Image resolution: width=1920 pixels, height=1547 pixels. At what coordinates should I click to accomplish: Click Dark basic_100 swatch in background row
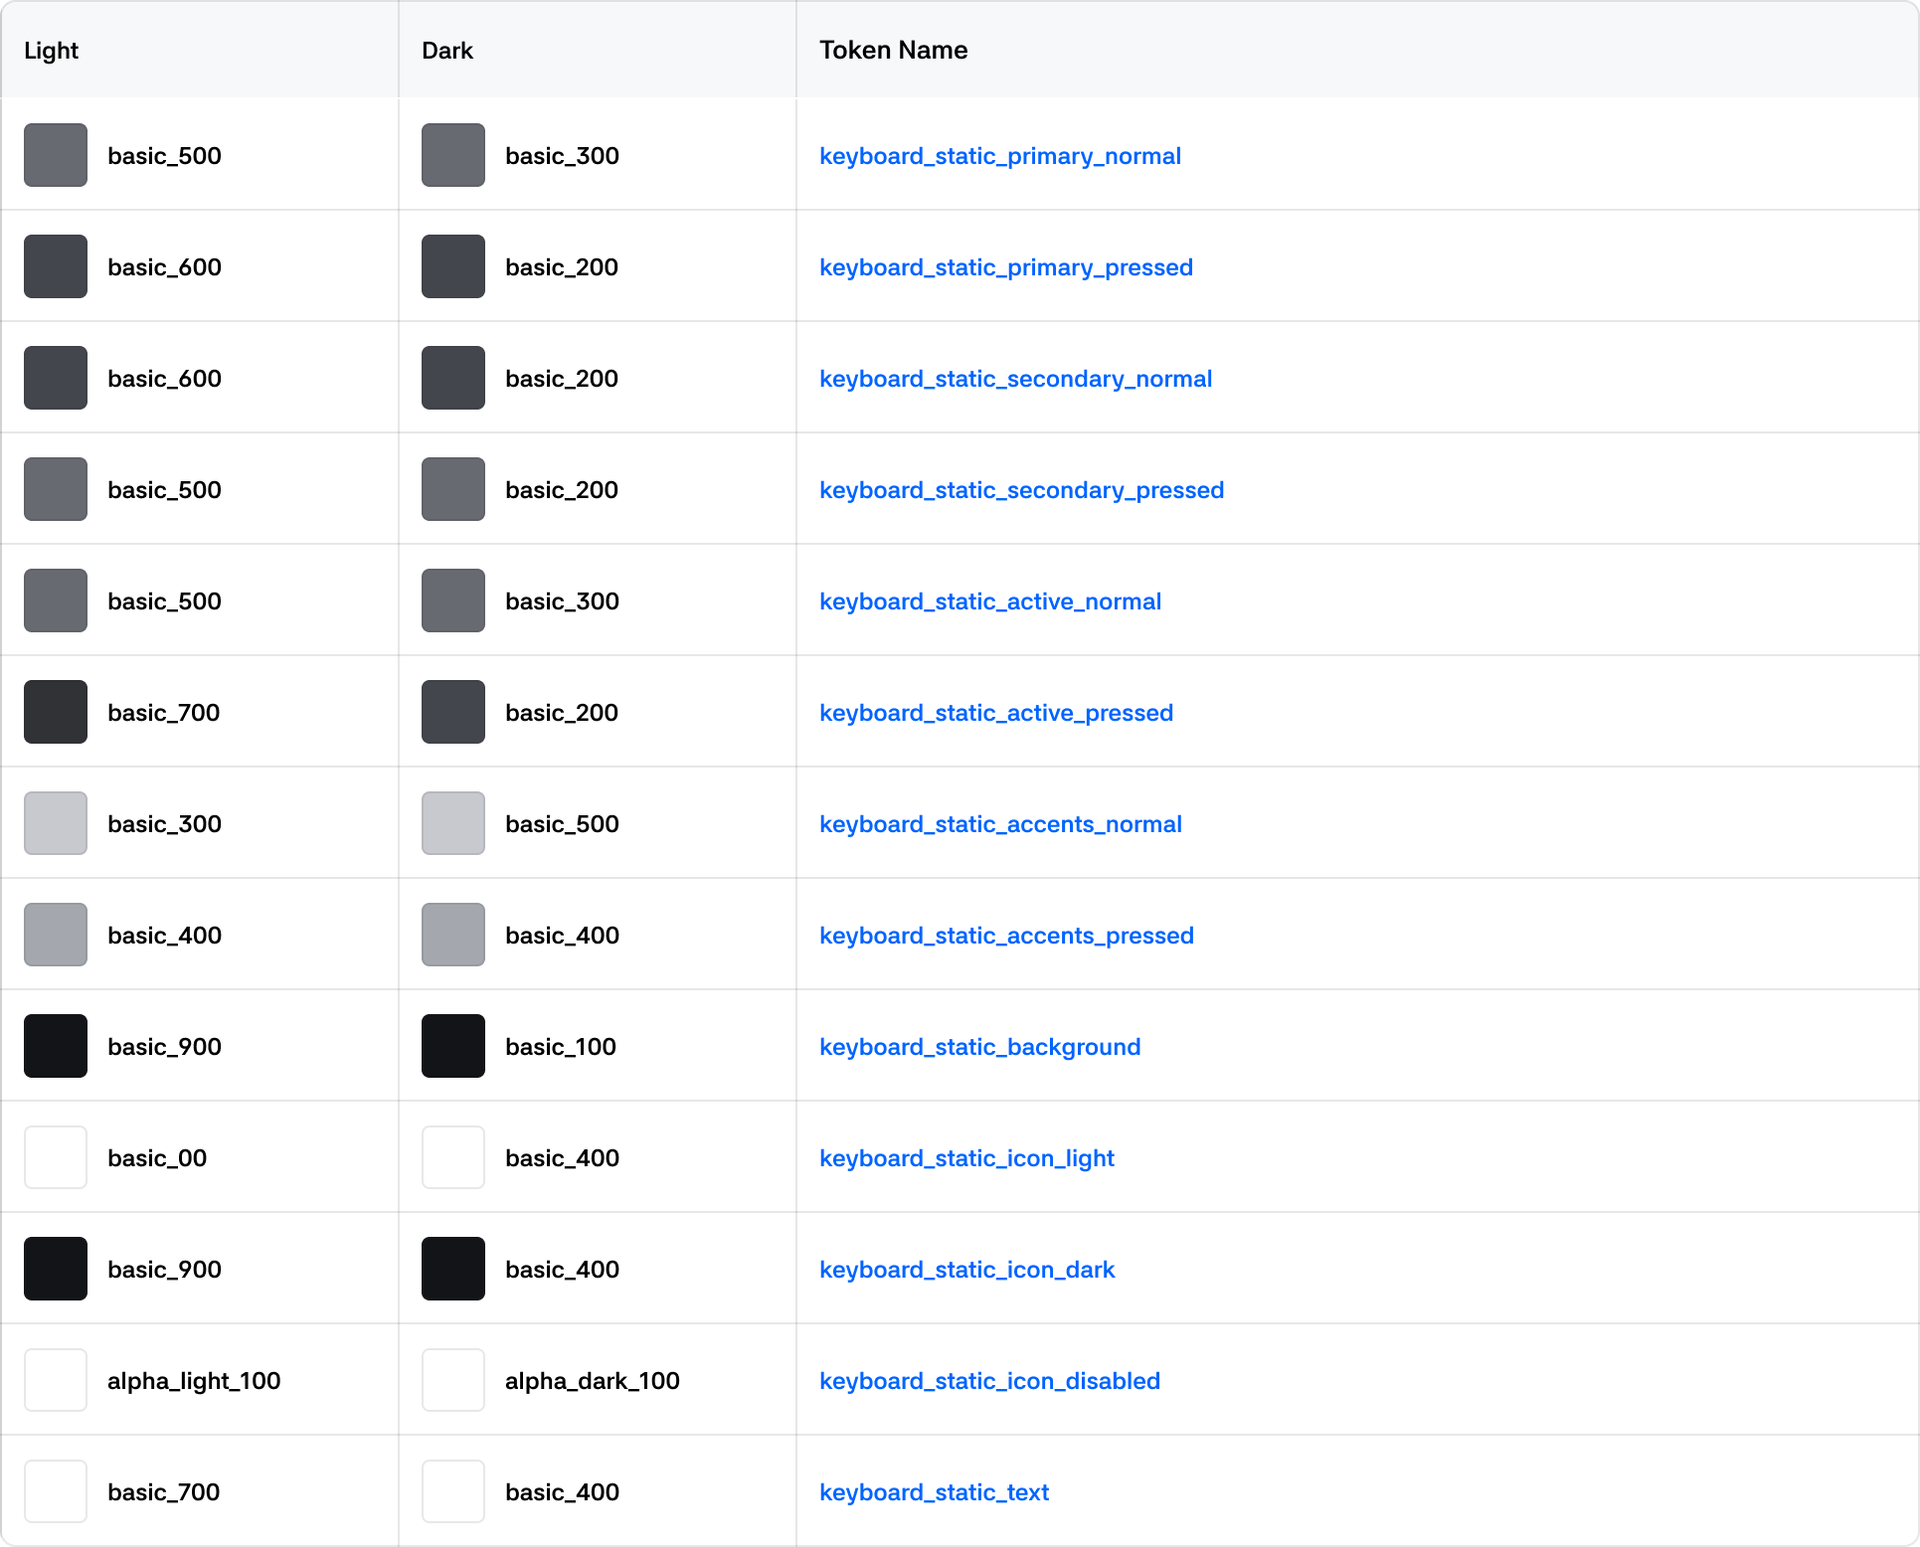point(453,1046)
